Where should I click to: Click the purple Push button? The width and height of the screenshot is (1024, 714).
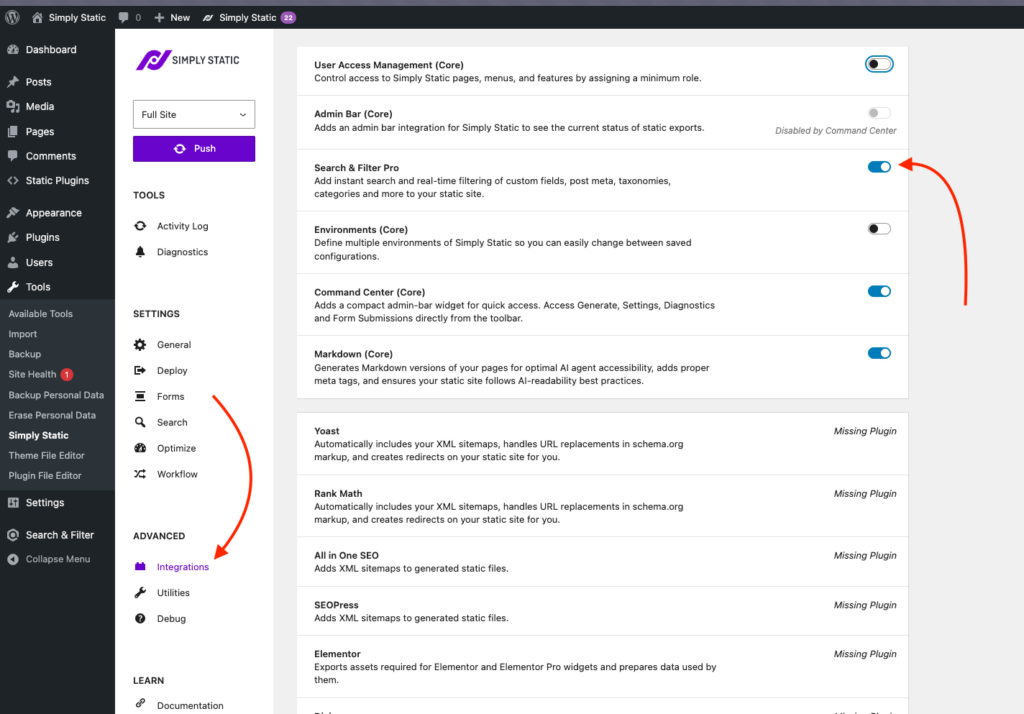(193, 147)
